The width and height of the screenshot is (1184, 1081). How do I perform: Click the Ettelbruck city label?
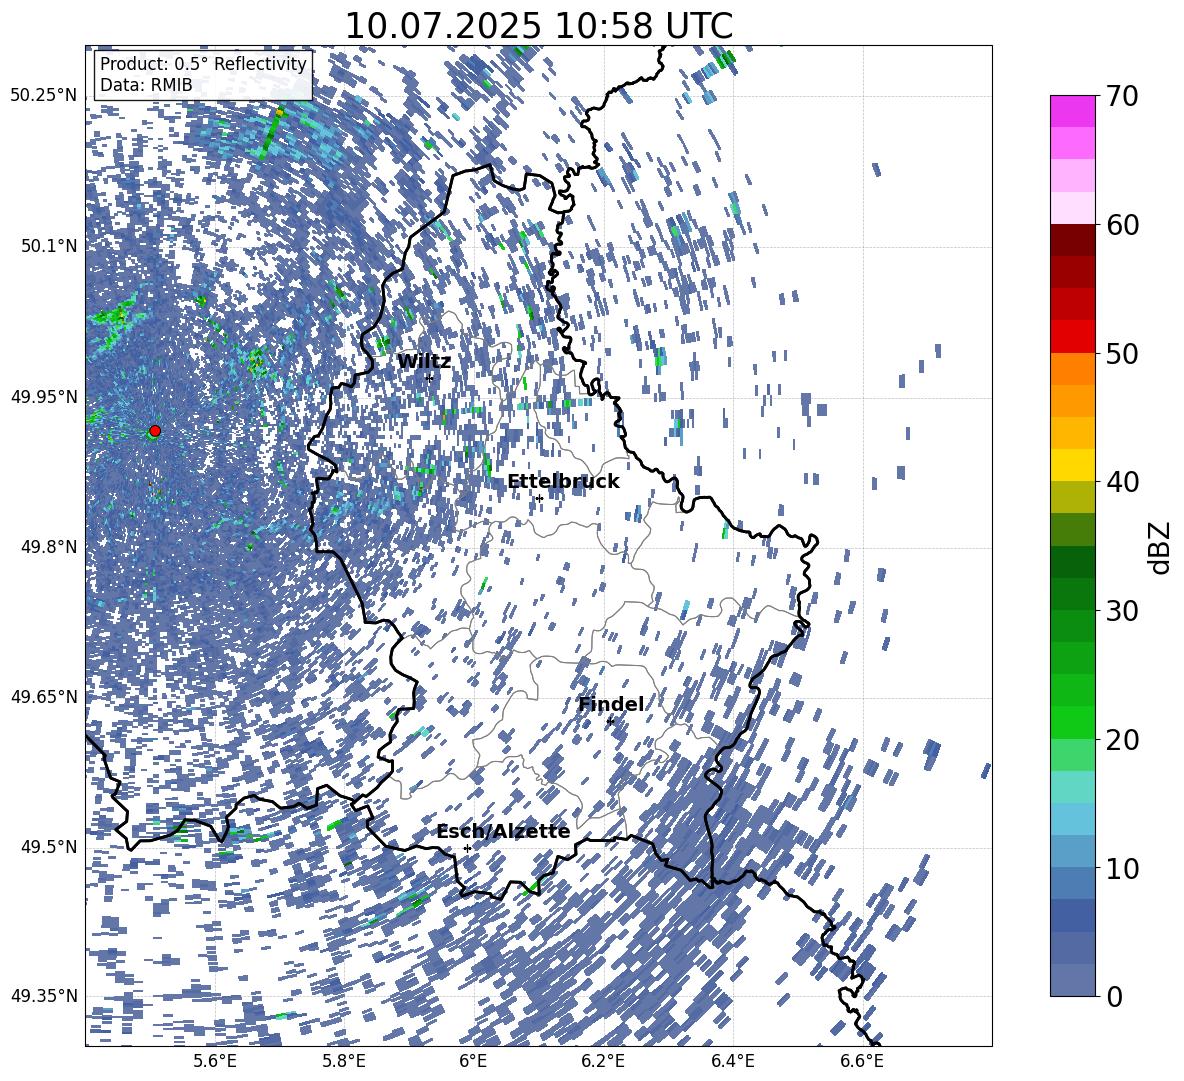(x=563, y=482)
